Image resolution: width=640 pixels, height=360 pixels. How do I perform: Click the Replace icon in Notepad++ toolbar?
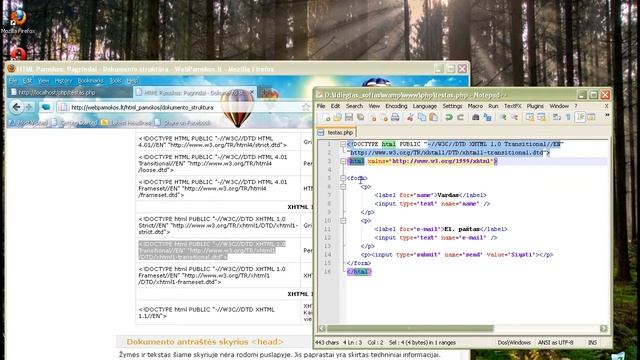click(x=487, y=118)
